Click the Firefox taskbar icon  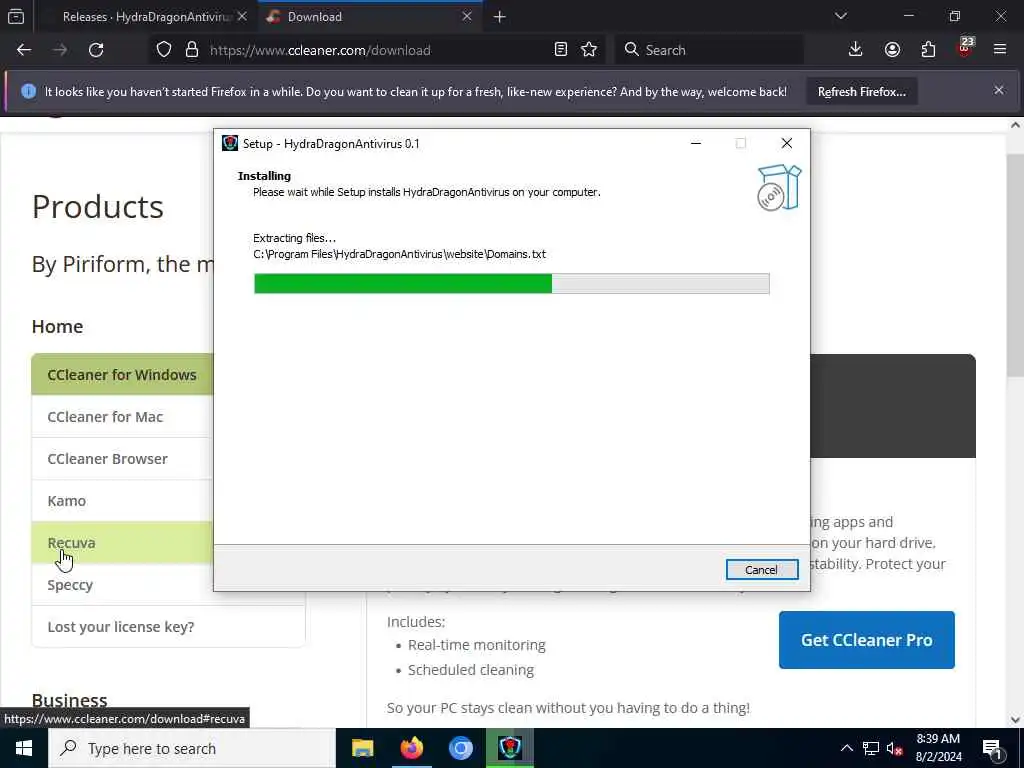point(411,748)
